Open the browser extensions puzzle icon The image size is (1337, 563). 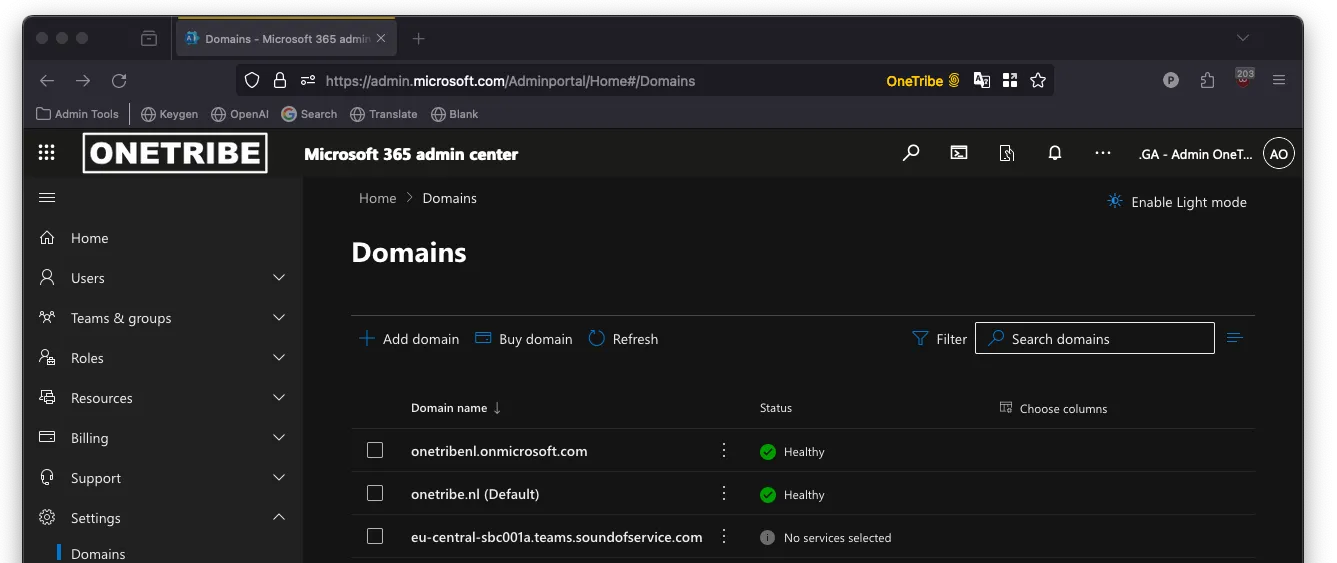pos(1207,81)
